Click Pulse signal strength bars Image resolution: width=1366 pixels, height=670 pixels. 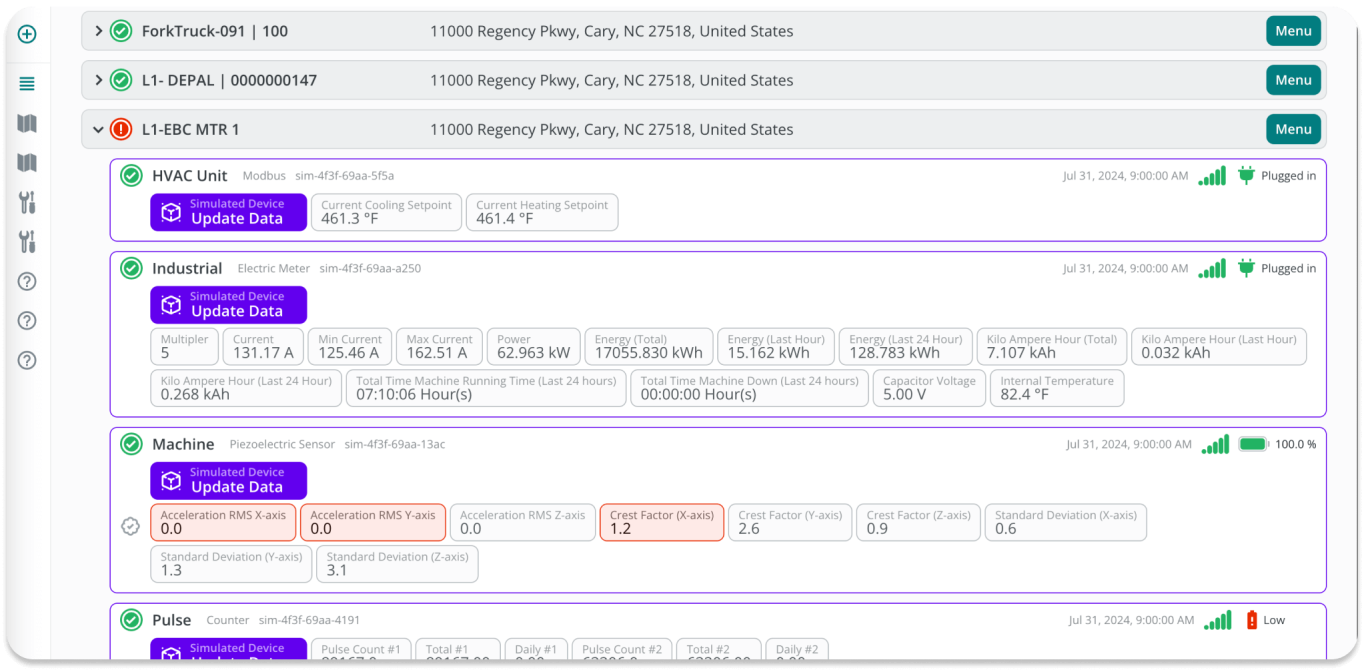[x=1218, y=620]
